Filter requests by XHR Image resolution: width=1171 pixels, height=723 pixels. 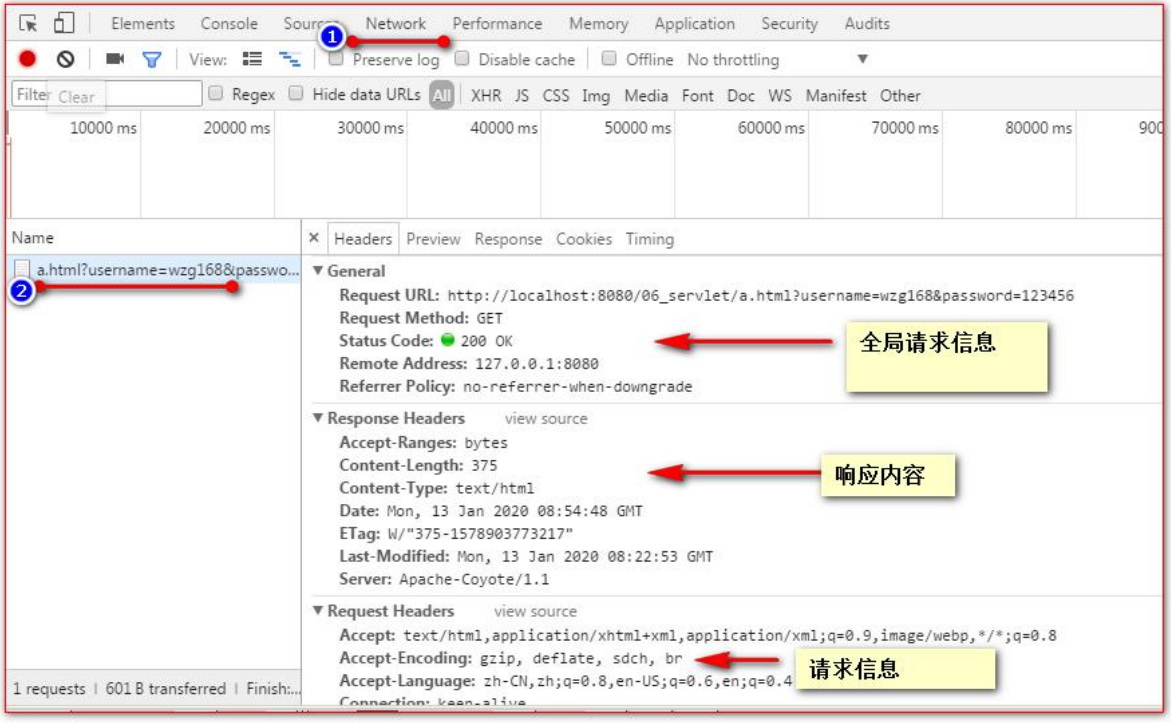(486, 96)
